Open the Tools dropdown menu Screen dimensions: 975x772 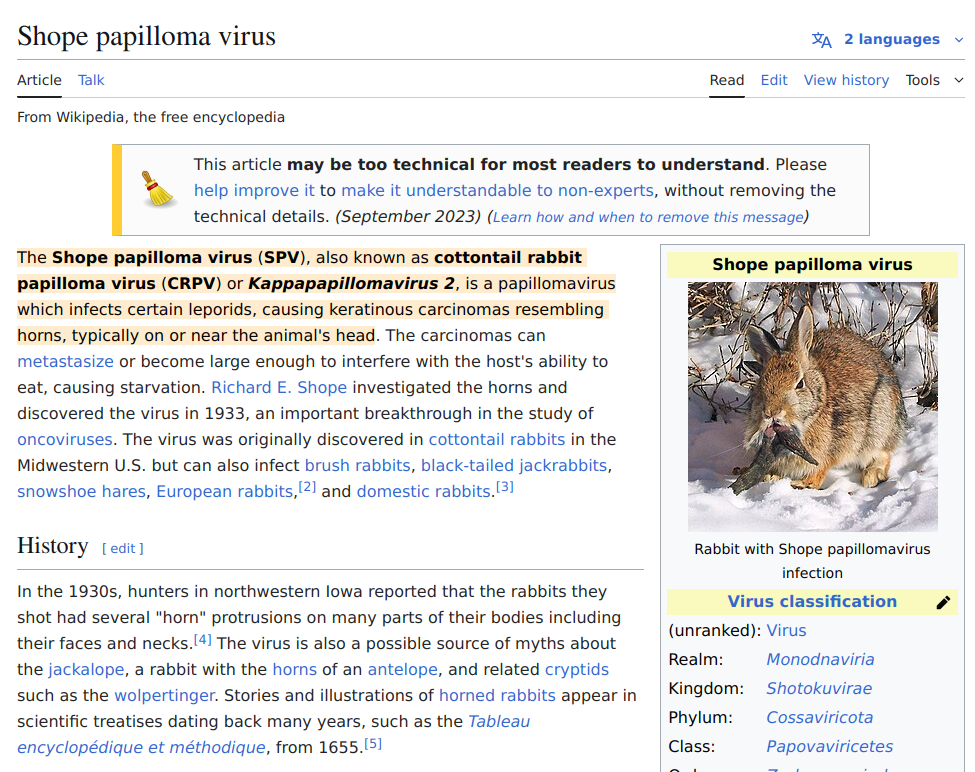(x=934, y=80)
